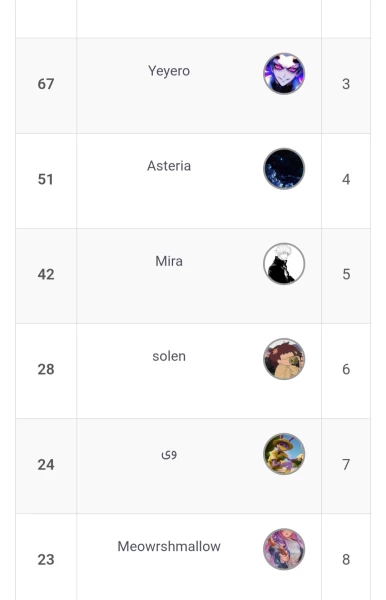The width and height of the screenshot is (386, 600).
Task: Click the rank number 3 cell
Action: click(346, 86)
